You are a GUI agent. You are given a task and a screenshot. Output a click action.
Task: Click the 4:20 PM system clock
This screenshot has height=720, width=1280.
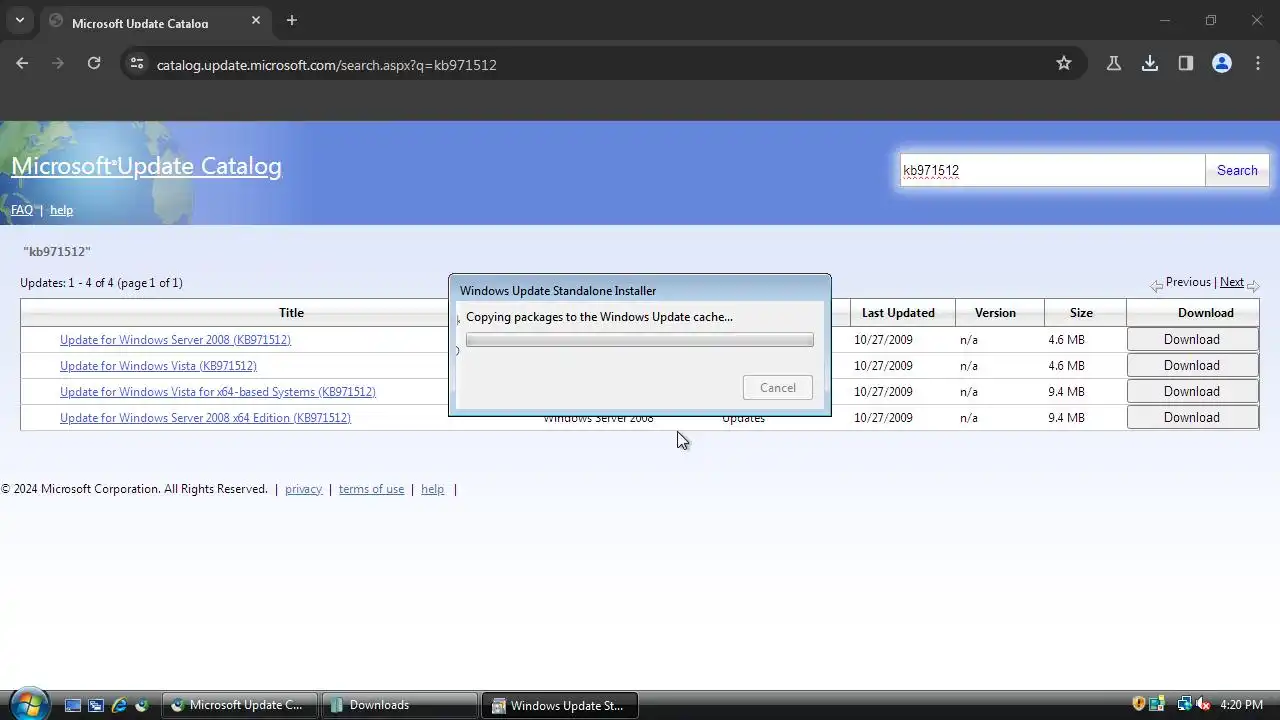coord(1242,705)
